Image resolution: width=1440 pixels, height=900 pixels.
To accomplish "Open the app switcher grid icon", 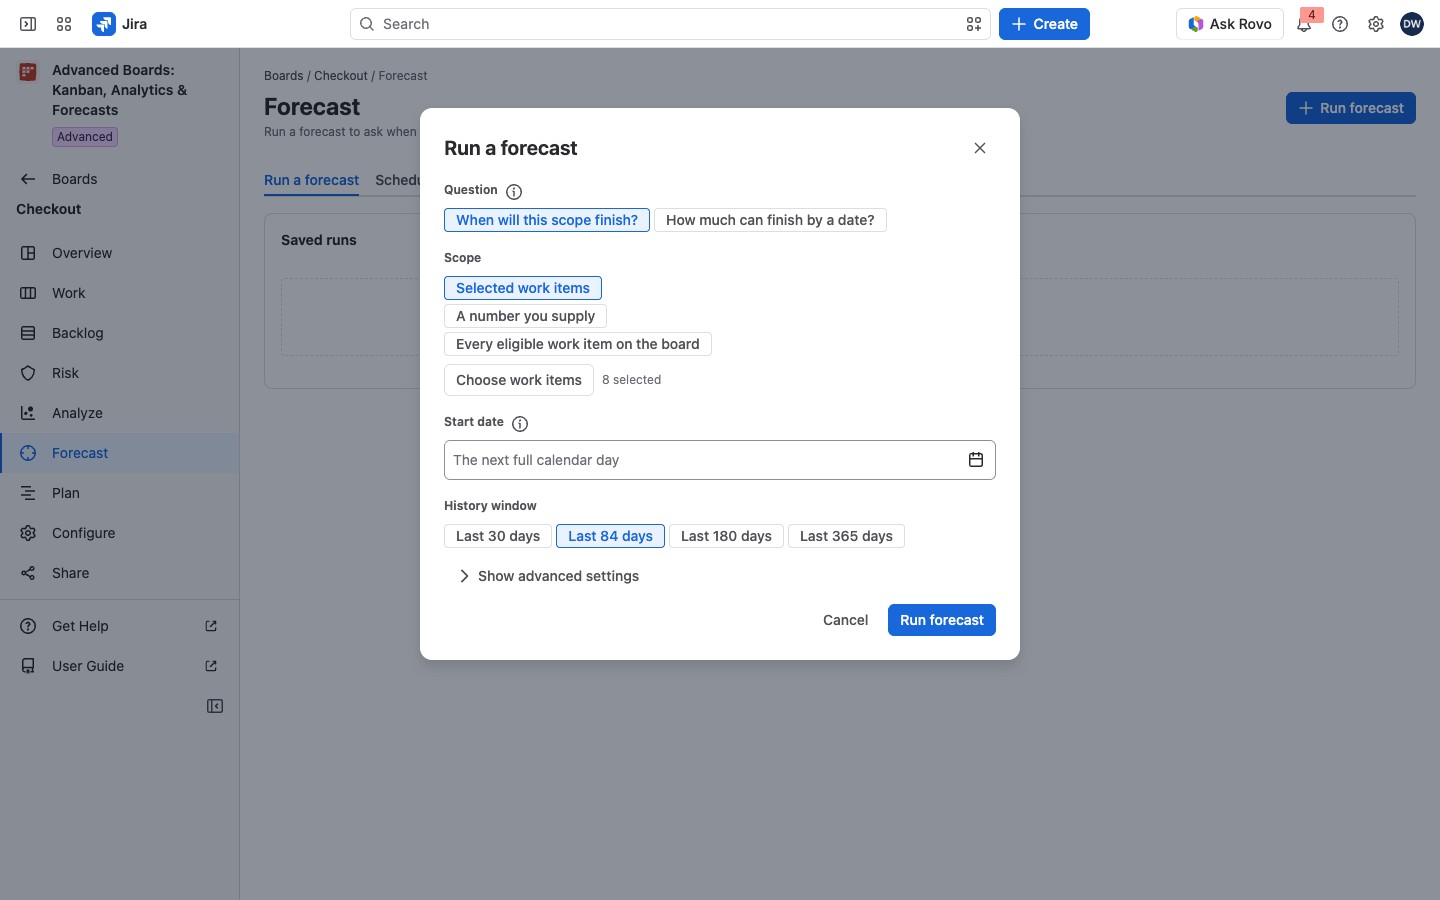I will pyautogui.click(x=64, y=24).
